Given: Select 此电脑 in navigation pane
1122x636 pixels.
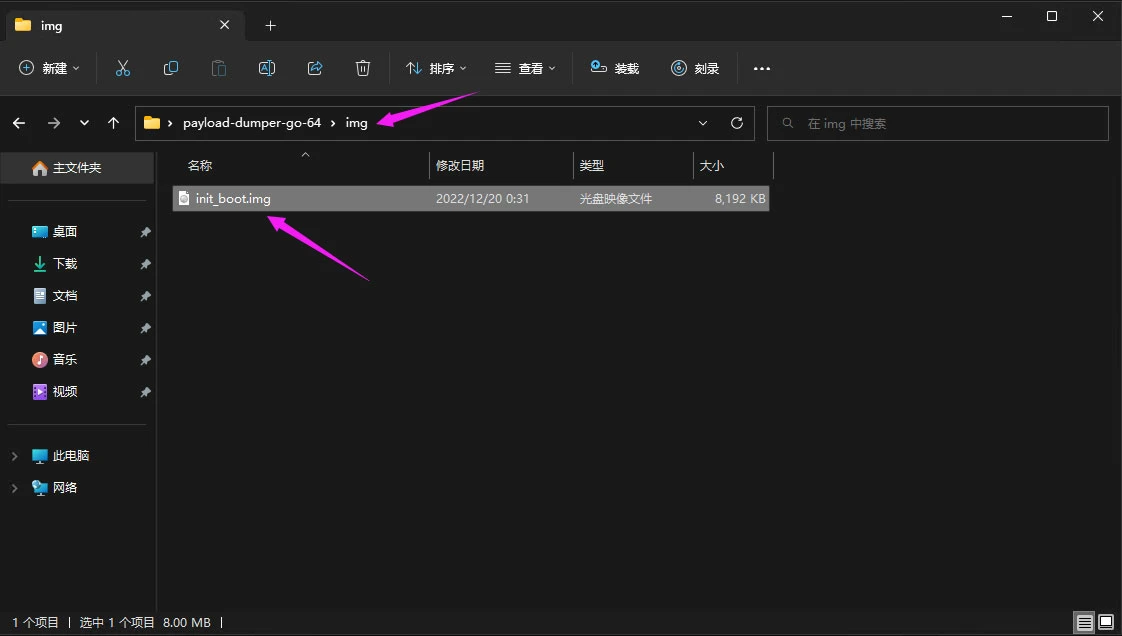Looking at the screenshot, I should click(x=71, y=456).
